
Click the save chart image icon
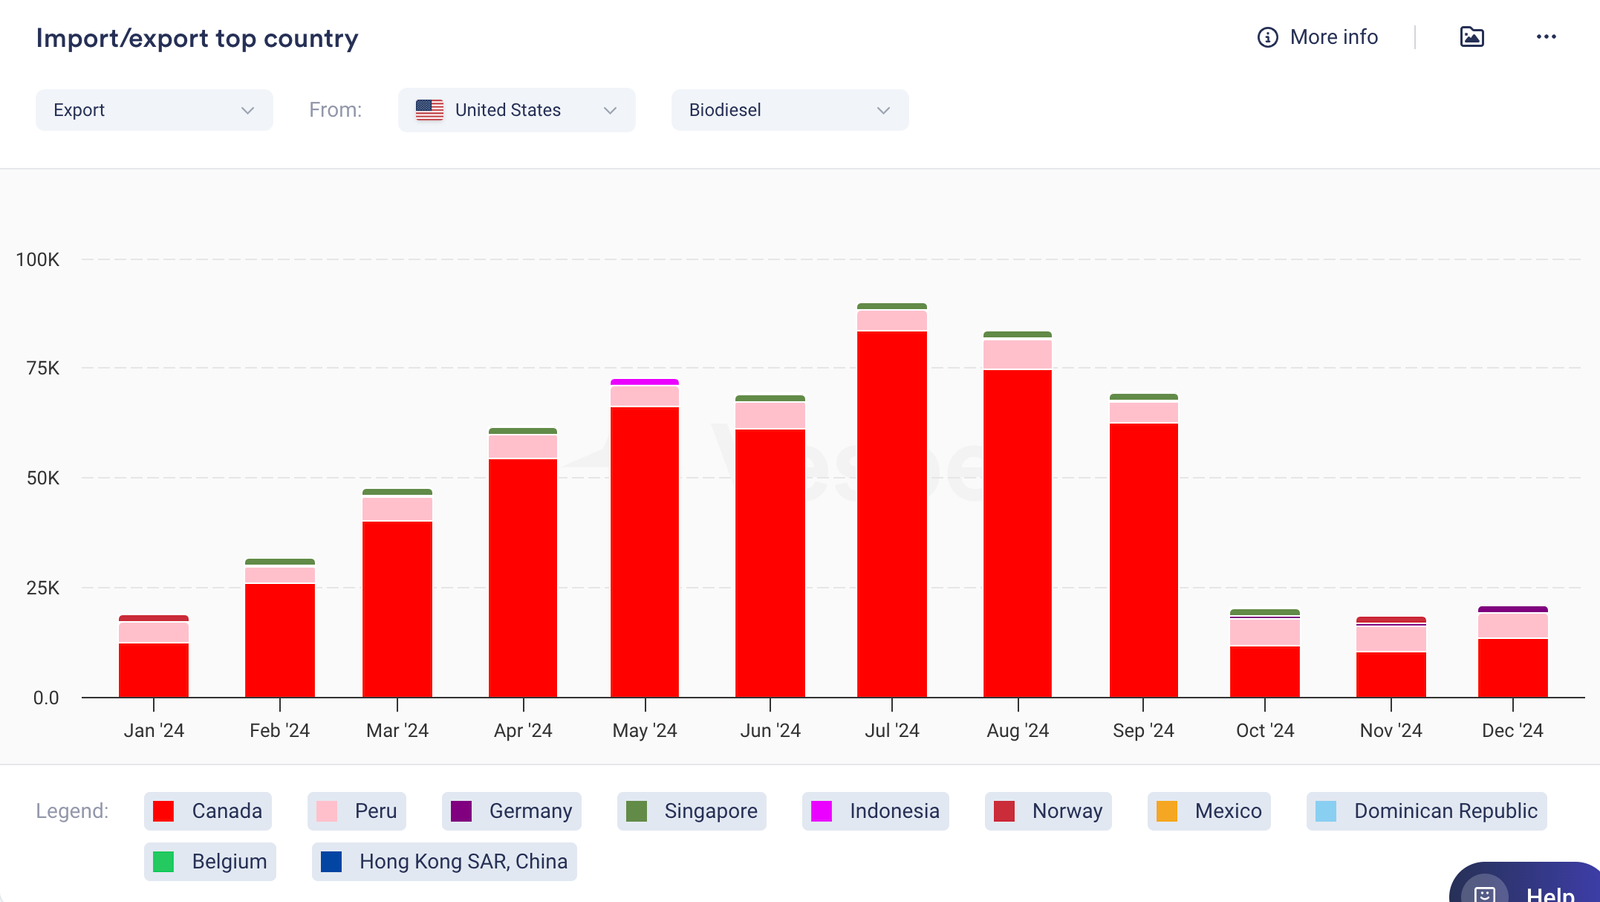[x=1471, y=37]
